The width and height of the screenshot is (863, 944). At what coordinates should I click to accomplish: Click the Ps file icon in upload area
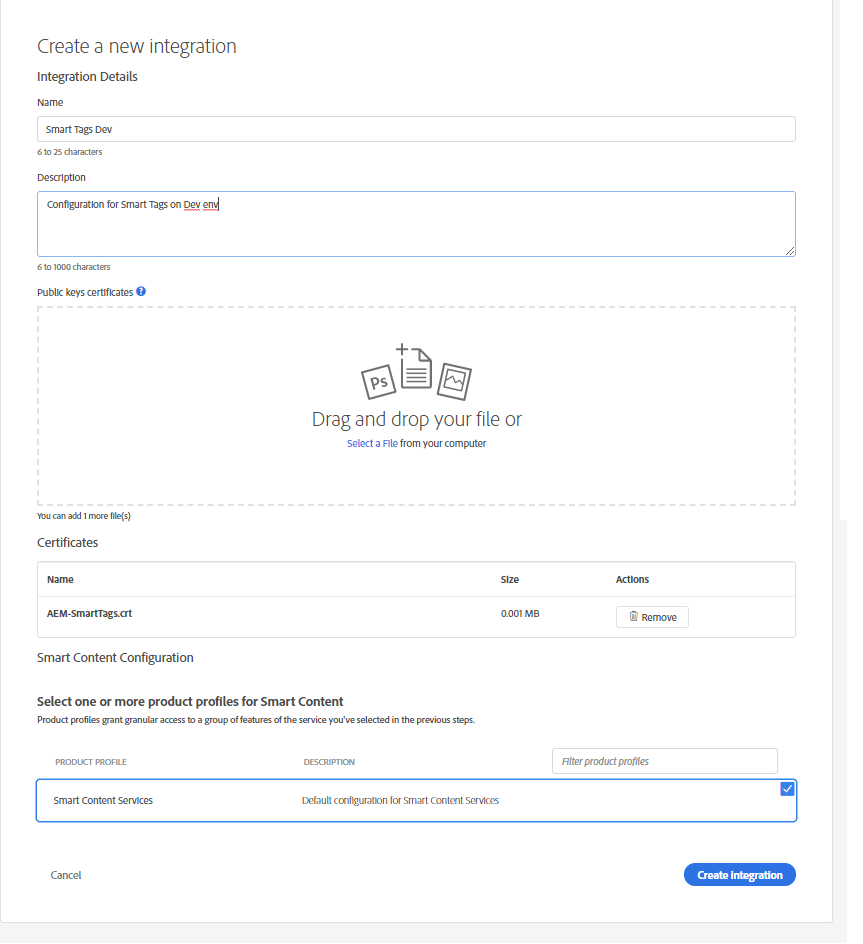pyautogui.click(x=377, y=381)
